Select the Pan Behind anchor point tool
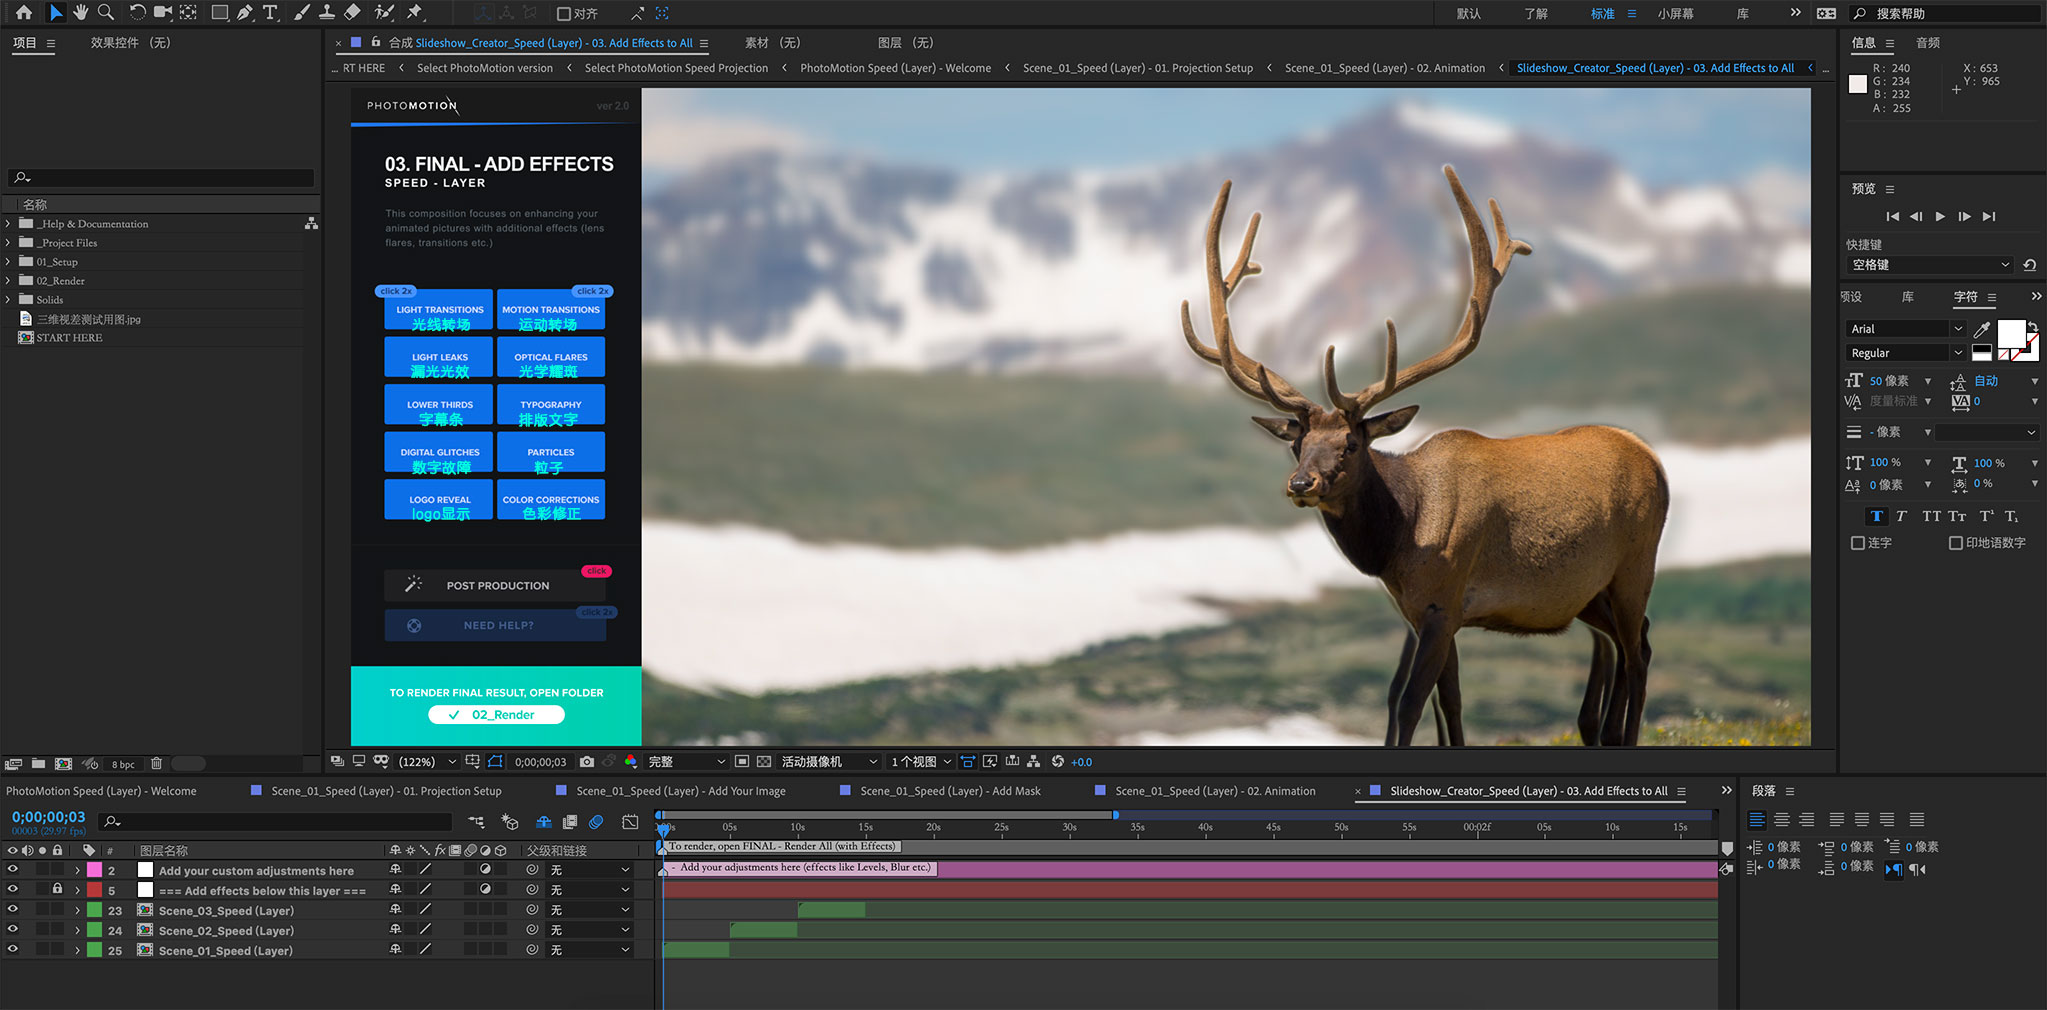This screenshot has height=1010, width=2047. click(x=188, y=13)
